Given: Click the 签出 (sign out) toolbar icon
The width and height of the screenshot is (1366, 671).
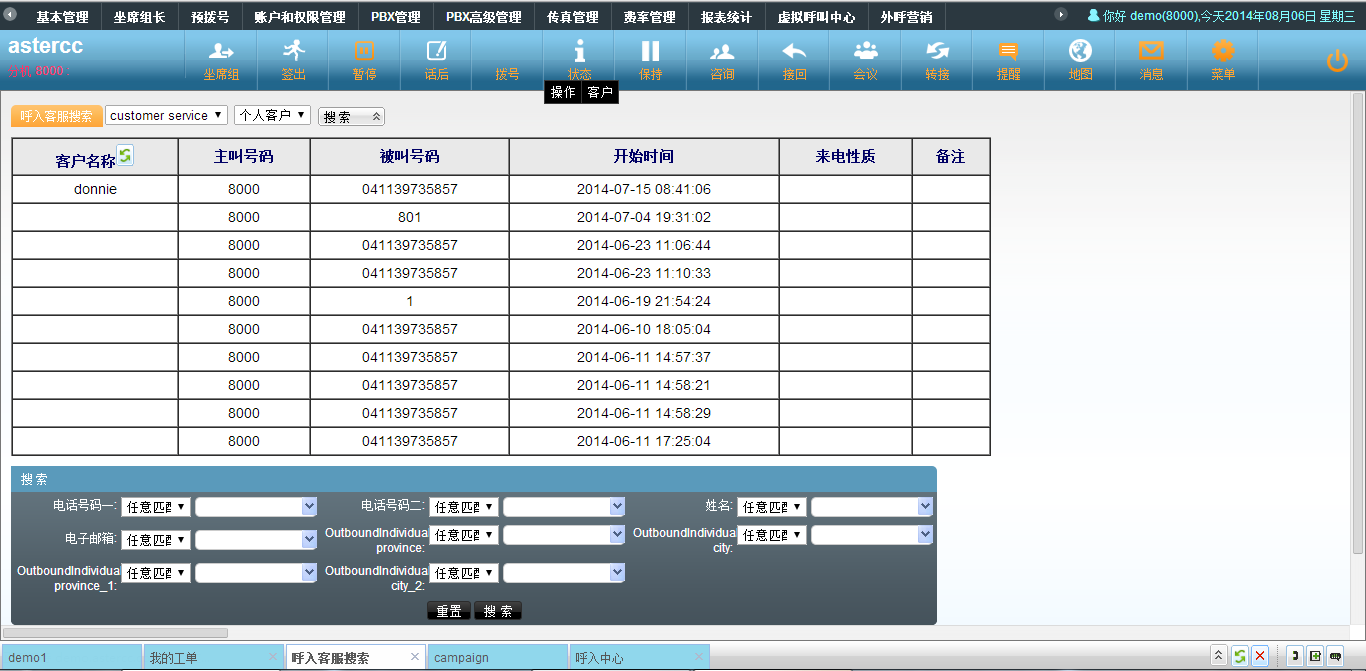Looking at the screenshot, I should pyautogui.click(x=293, y=59).
